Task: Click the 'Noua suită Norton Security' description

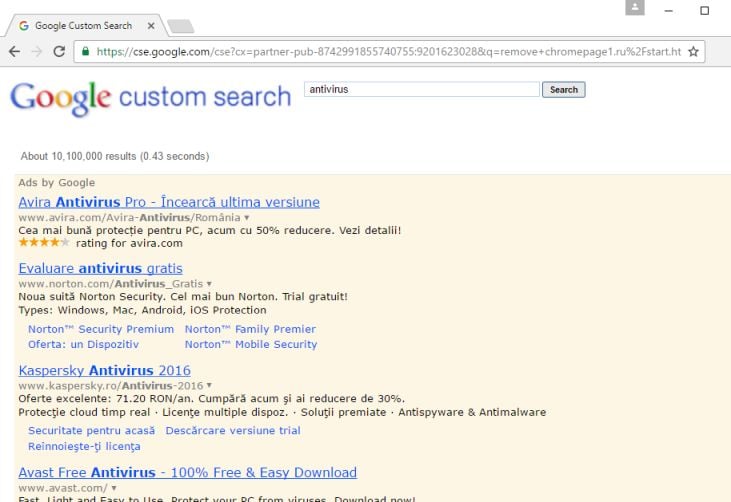Action: point(183,296)
